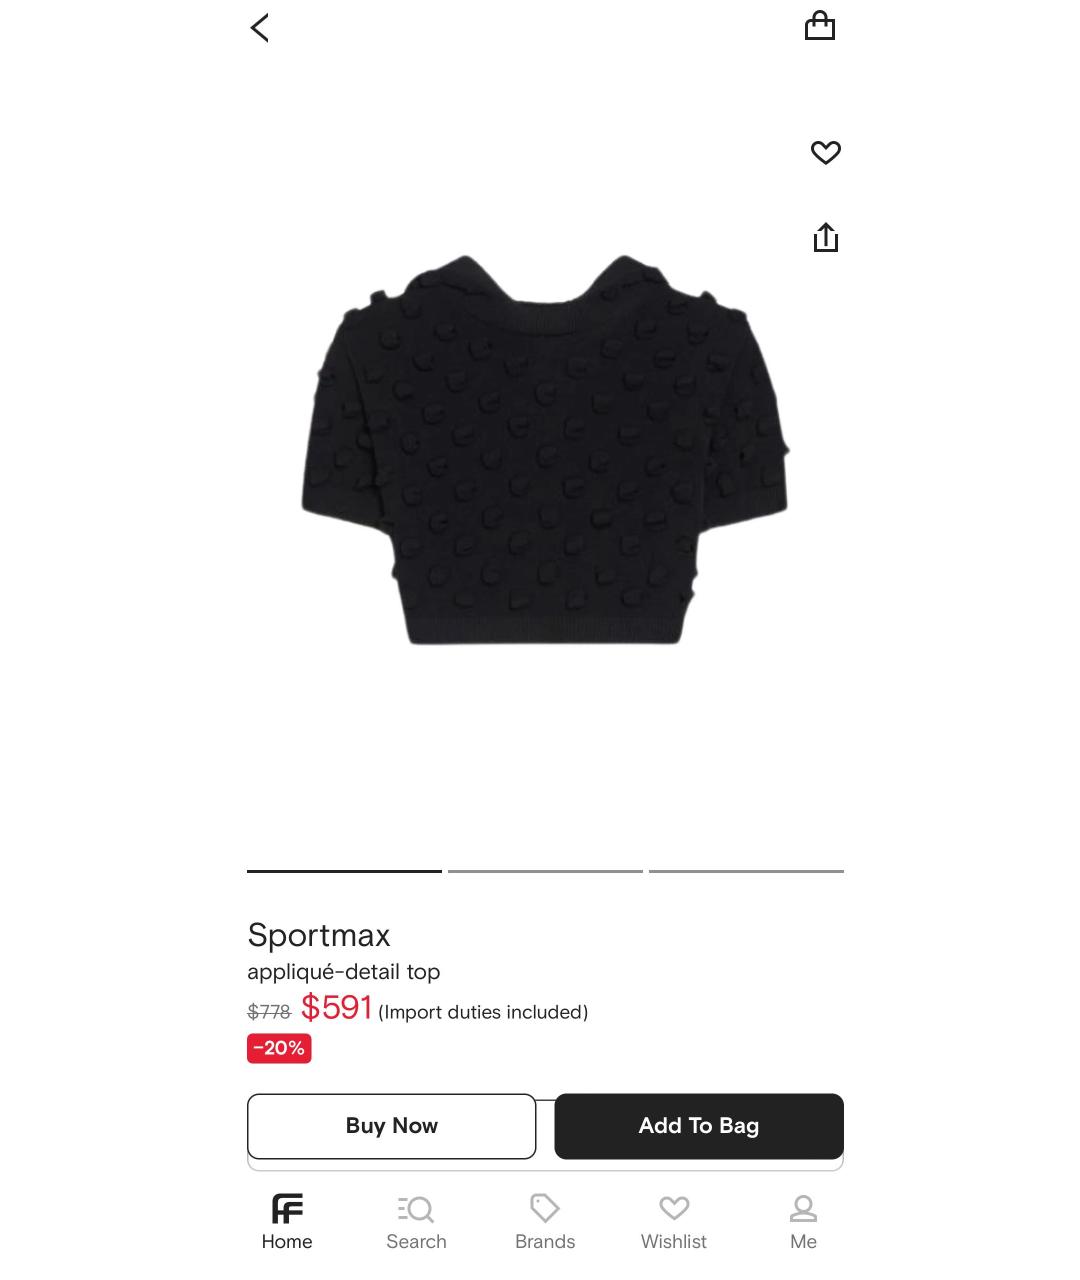The height and width of the screenshot is (1280, 1080).
Task: Tap the appliqué-detail top description
Action: pyautogui.click(x=344, y=972)
